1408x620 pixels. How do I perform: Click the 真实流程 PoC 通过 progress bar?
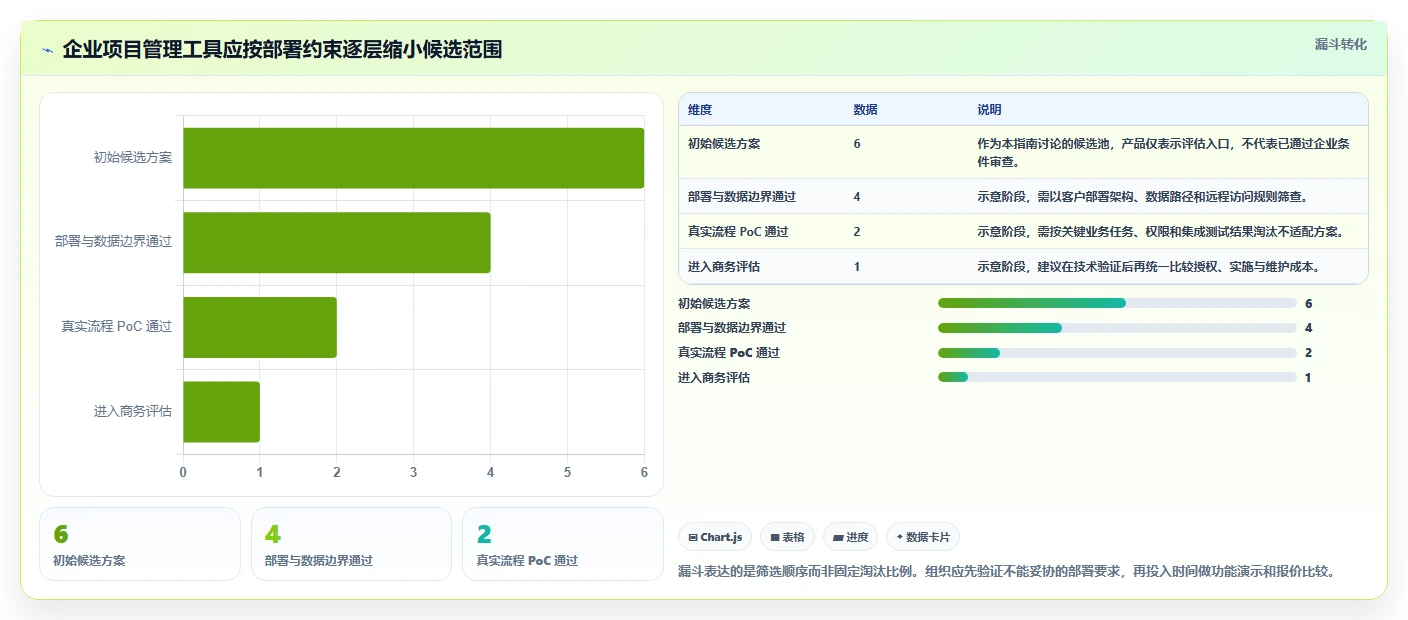pyautogui.click(x=1117, y=353)
